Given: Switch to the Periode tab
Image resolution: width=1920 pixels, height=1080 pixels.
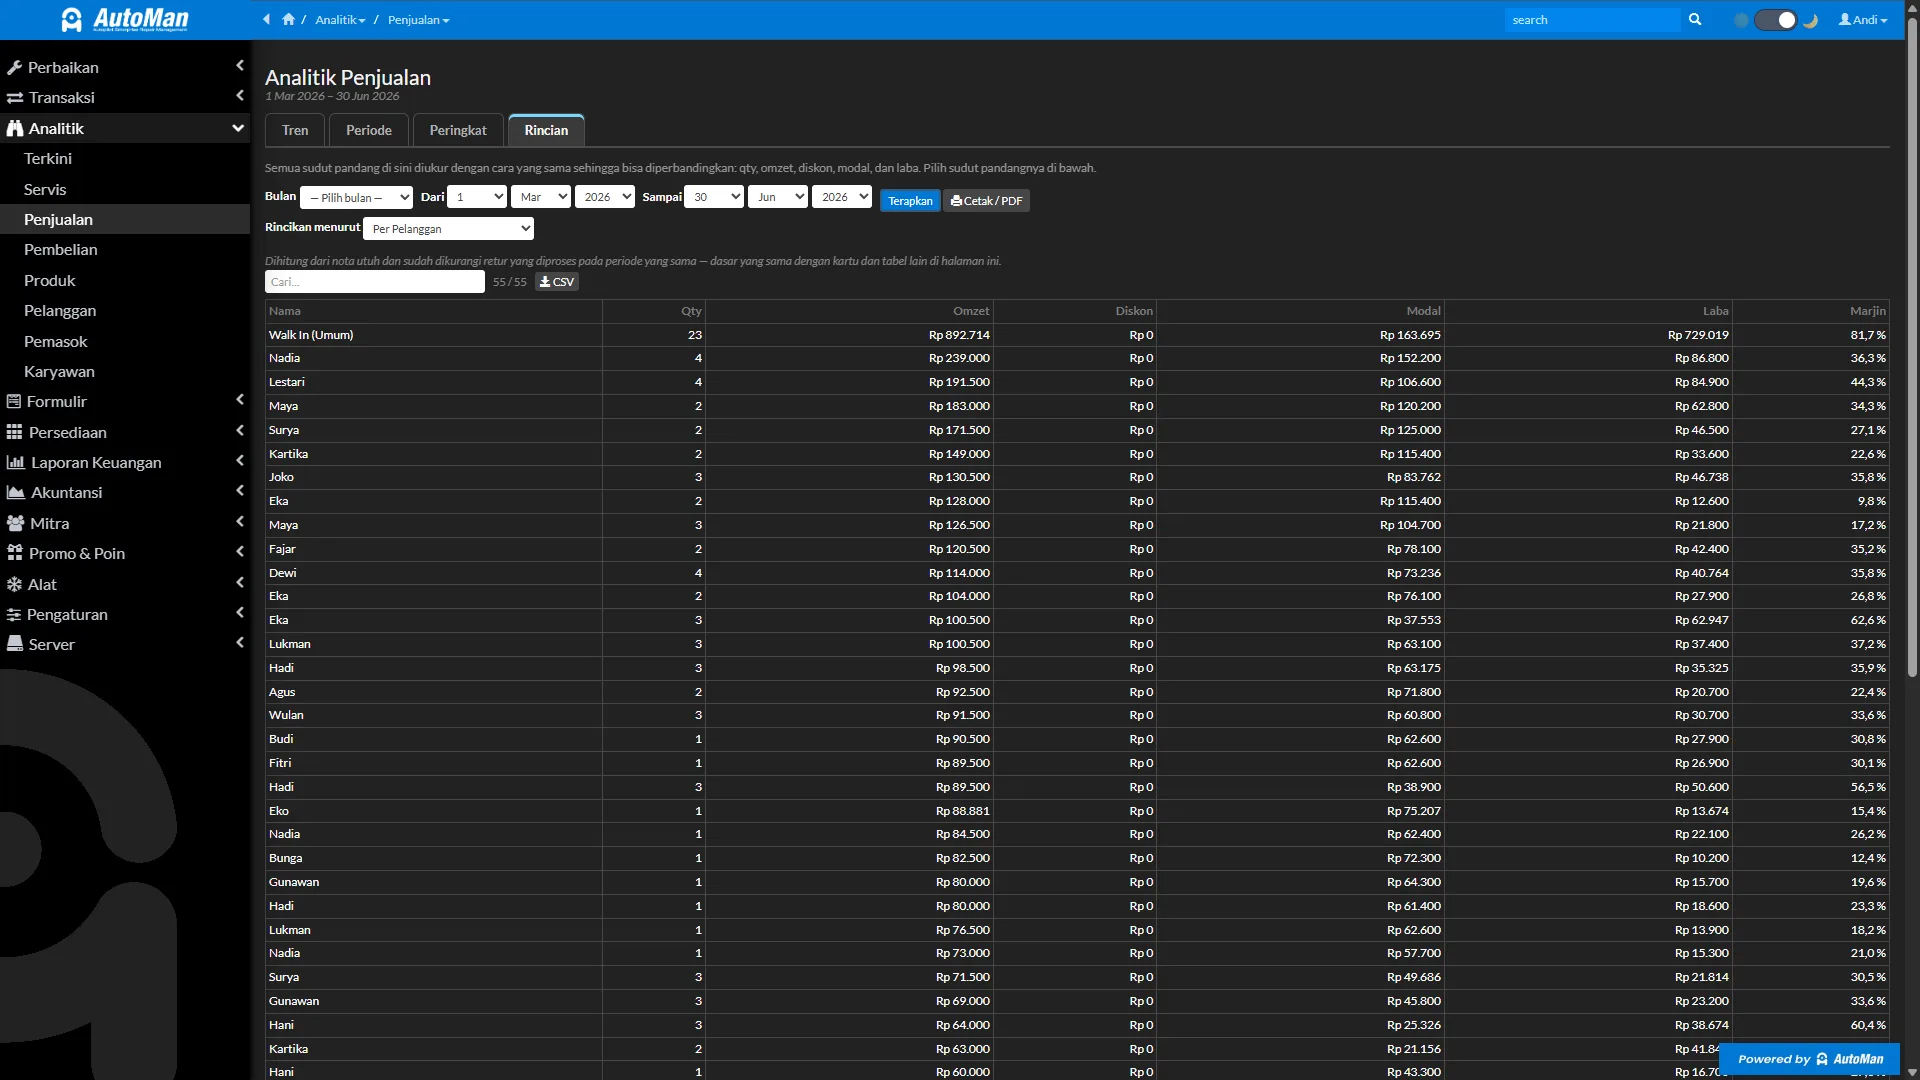Looking at the screenshot, I should pos(369,130).
